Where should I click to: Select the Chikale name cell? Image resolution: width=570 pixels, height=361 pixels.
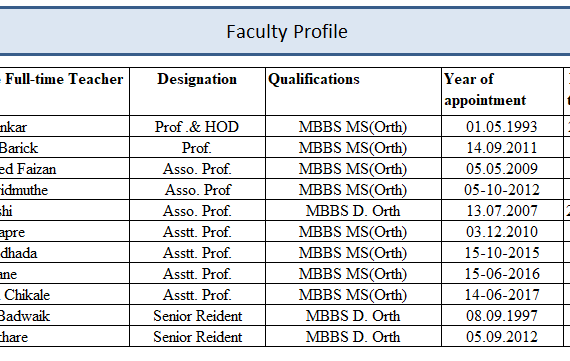pyautogui.click(x=64, y=294)
